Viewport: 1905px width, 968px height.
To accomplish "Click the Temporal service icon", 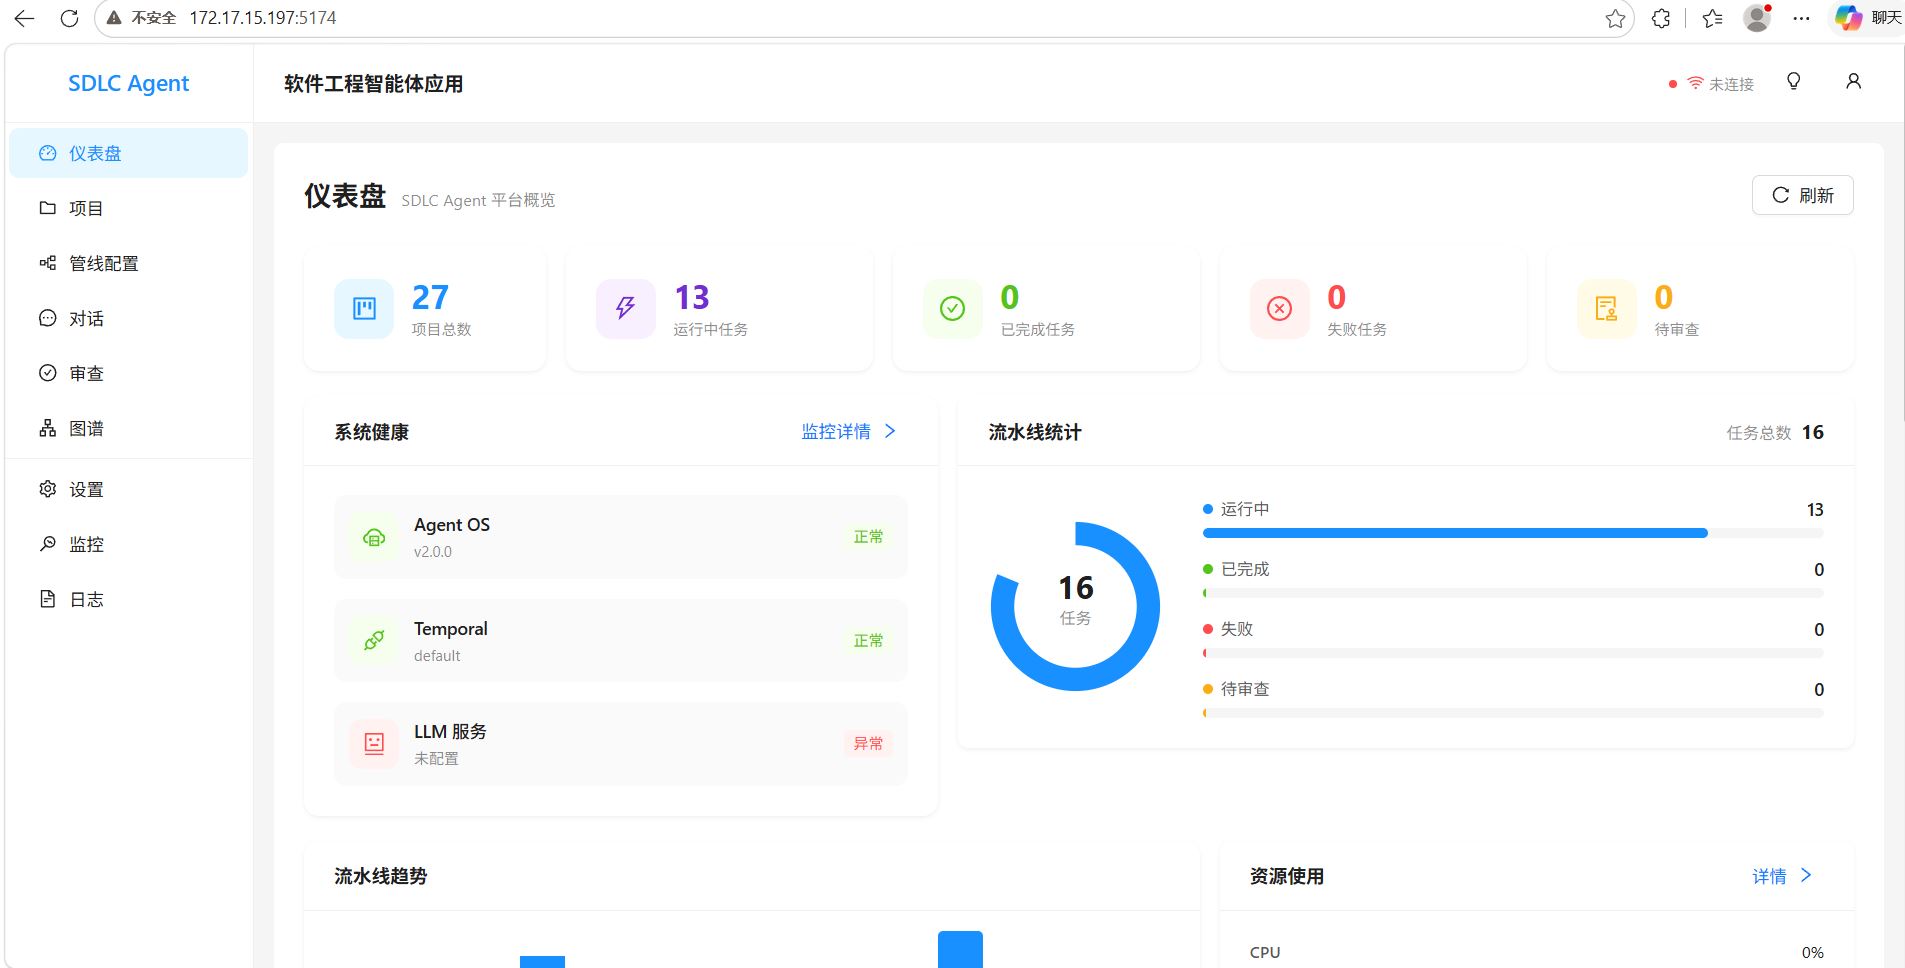I will [374, 640].
